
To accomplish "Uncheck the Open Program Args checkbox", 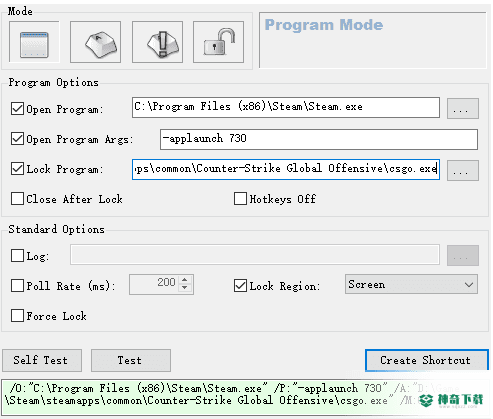I will 17,138.
